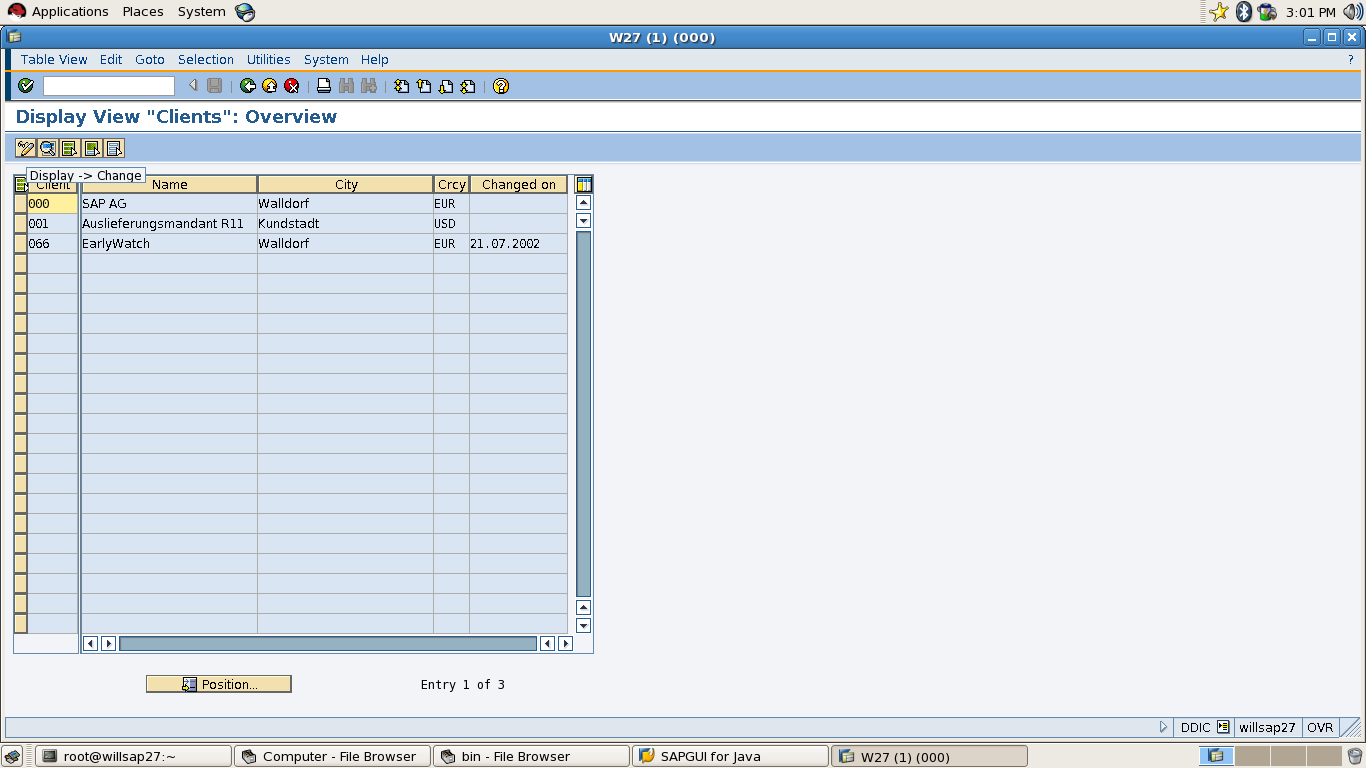Open the Applications menu
This screenshot has height=768, width=1366.
[60, 11]
